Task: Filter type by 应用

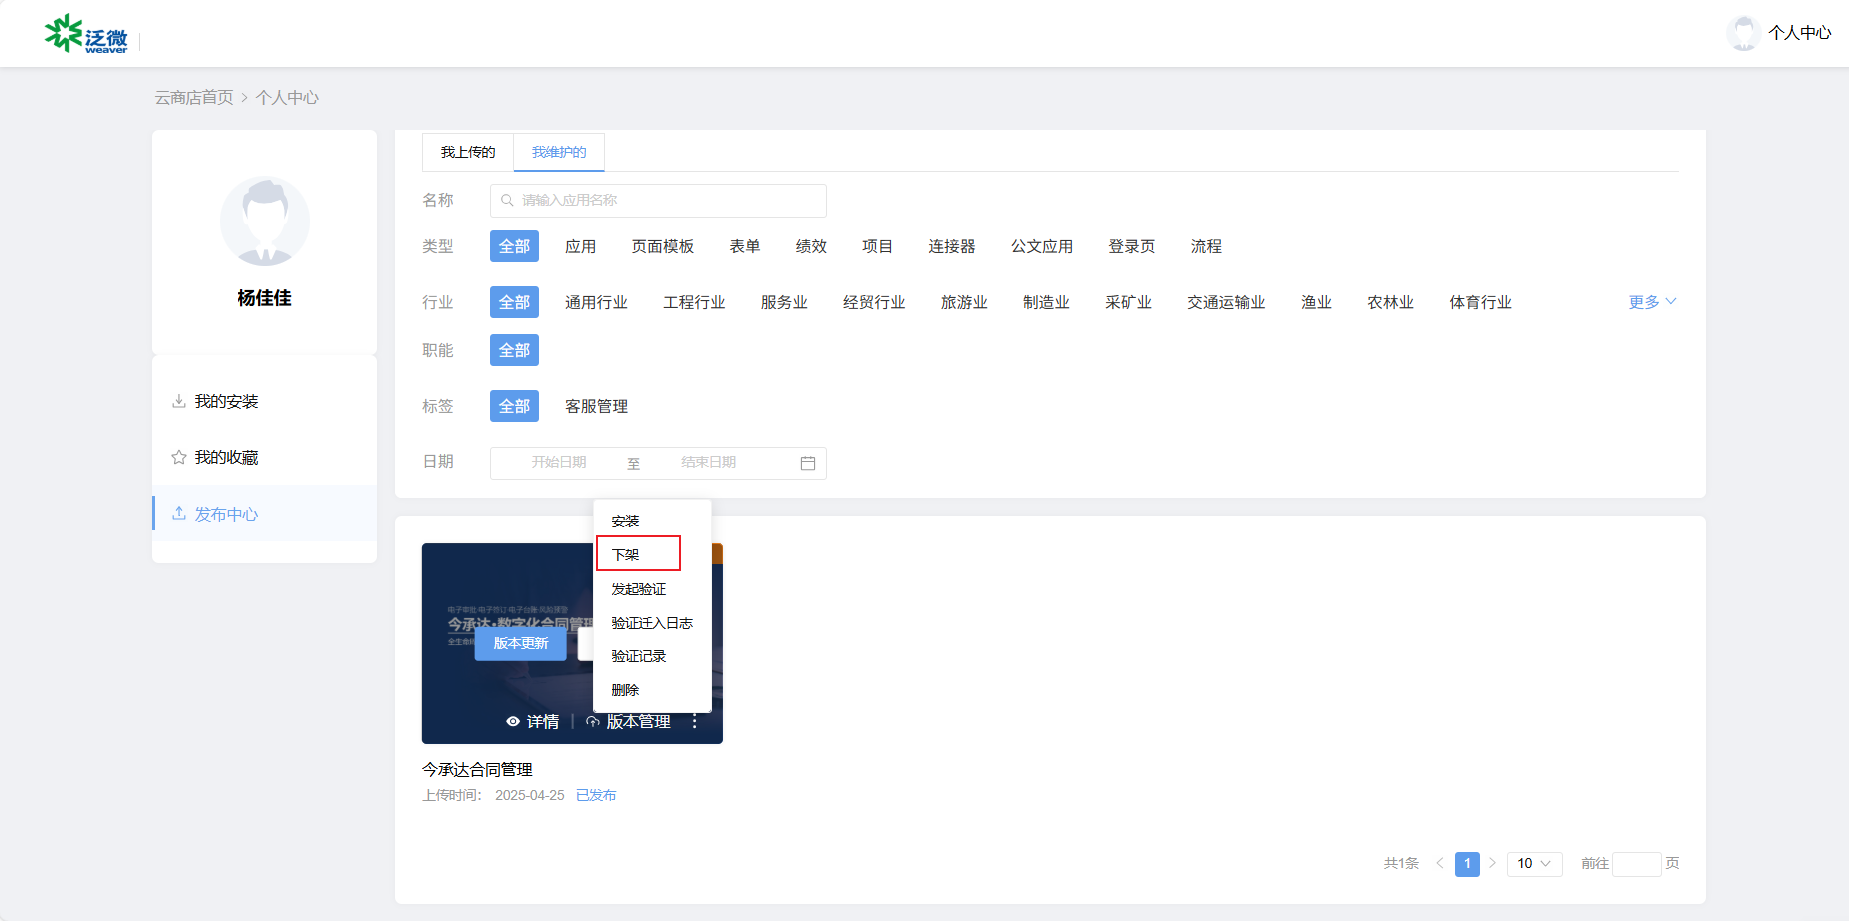Action: (580, 246)
